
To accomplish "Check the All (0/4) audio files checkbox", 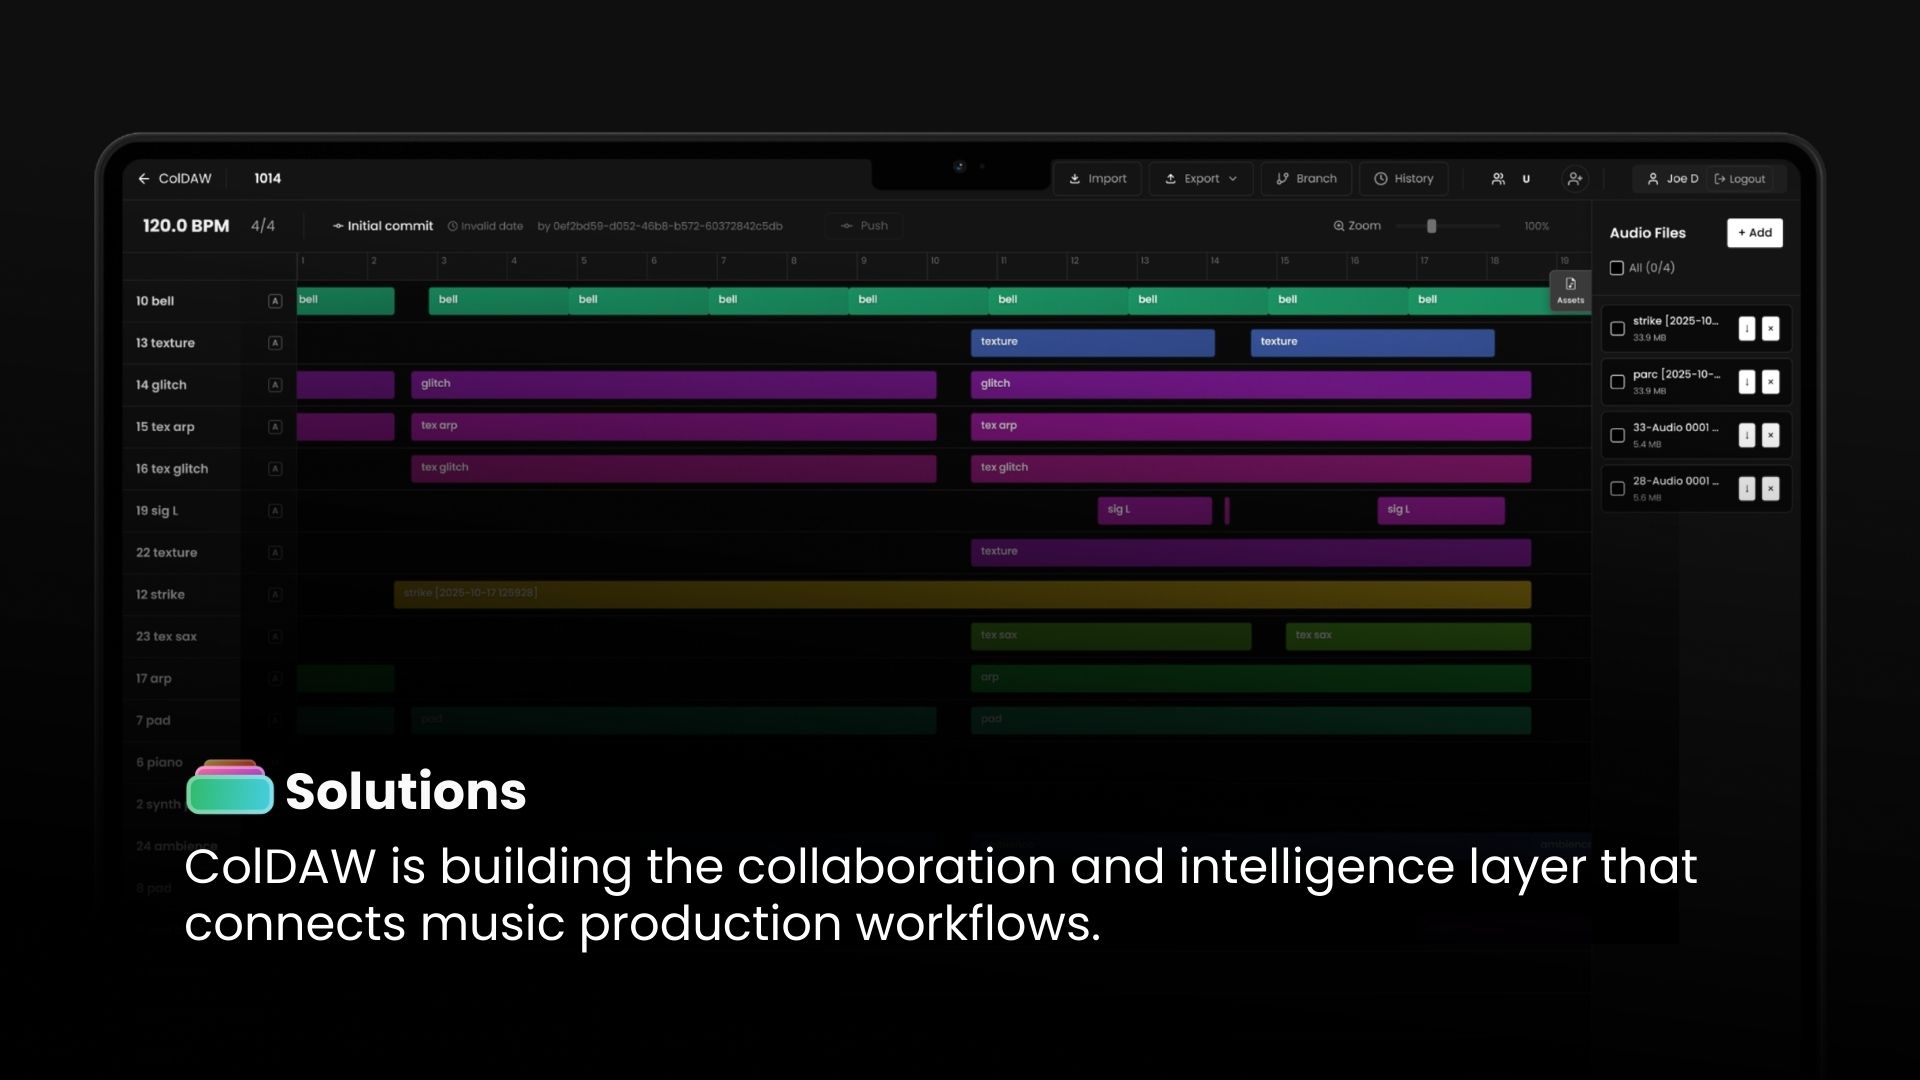I will click(x=1617, y=268).
